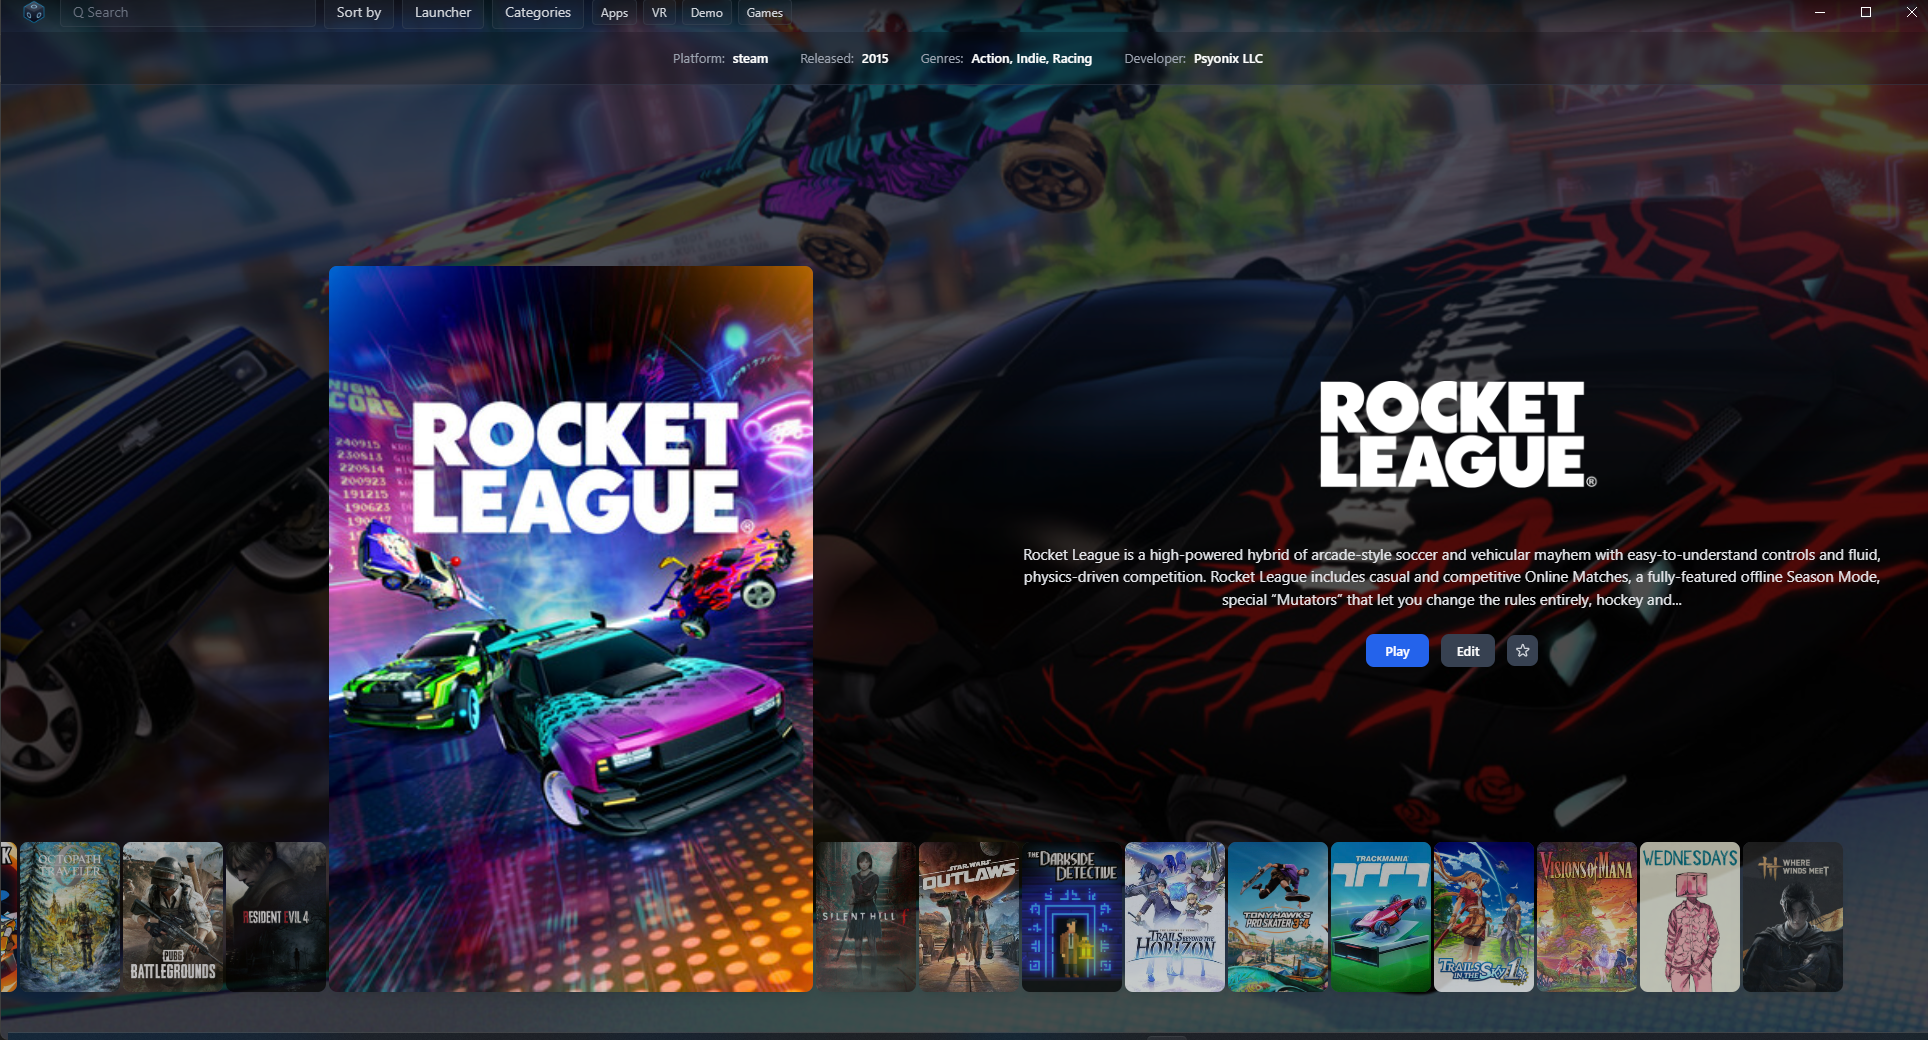
Task: Click the steam platform label
Action: pyautogui.click(x=749, y=58)
